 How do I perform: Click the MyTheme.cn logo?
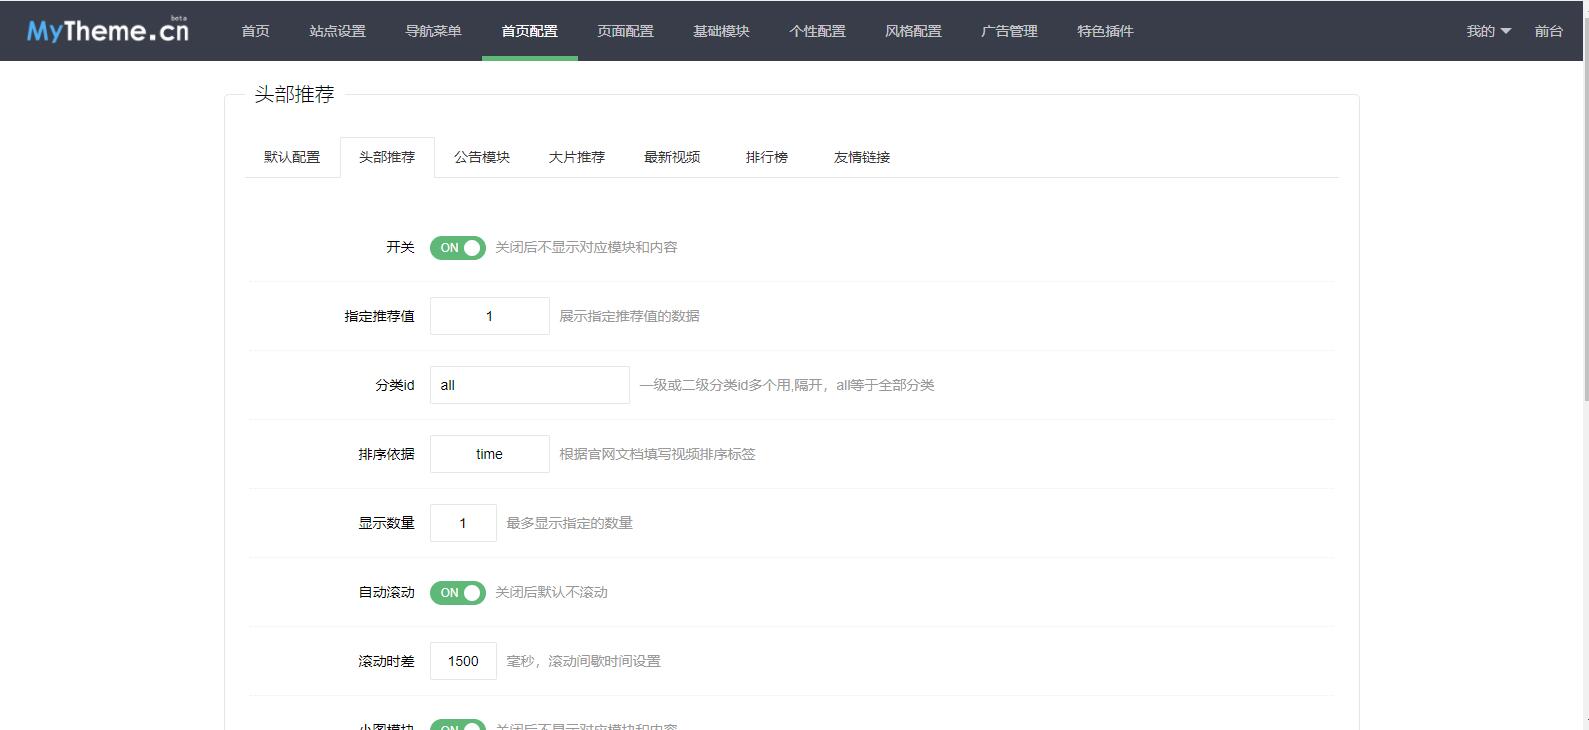[107, 31]
